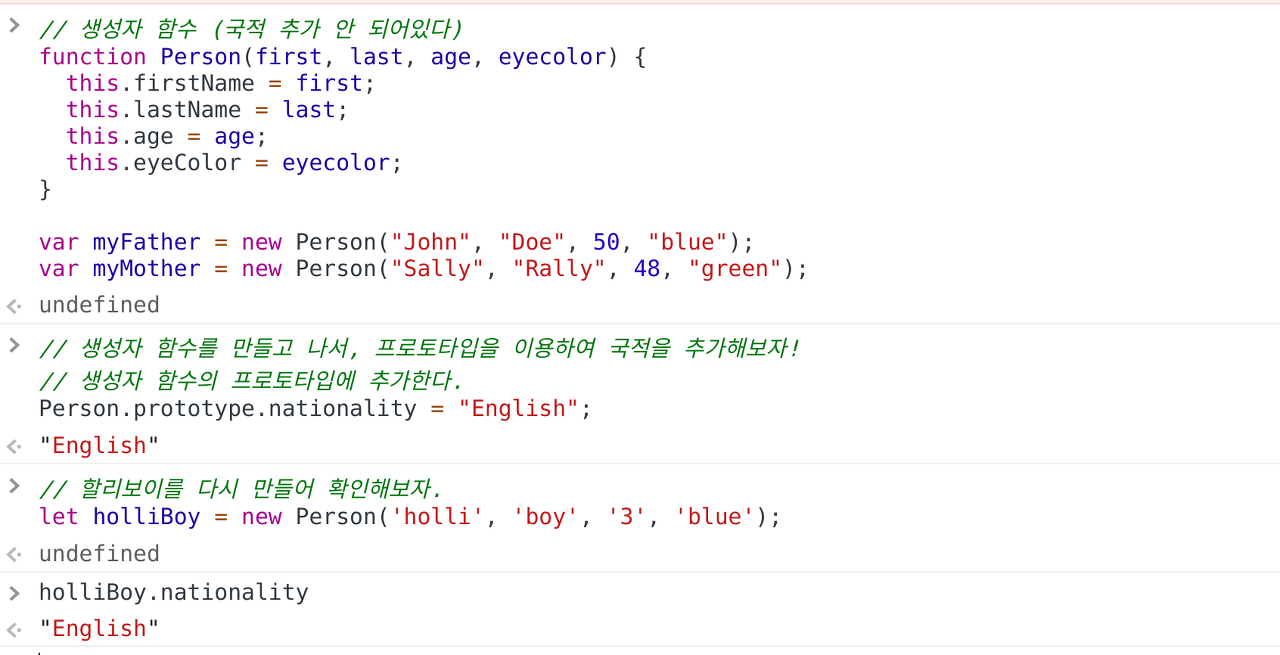The height and width of the screenshot is (655, 1280).
Task: Click the output arrow beside the last "English" result
Action: pyautogui.click(x=13, y=629)
